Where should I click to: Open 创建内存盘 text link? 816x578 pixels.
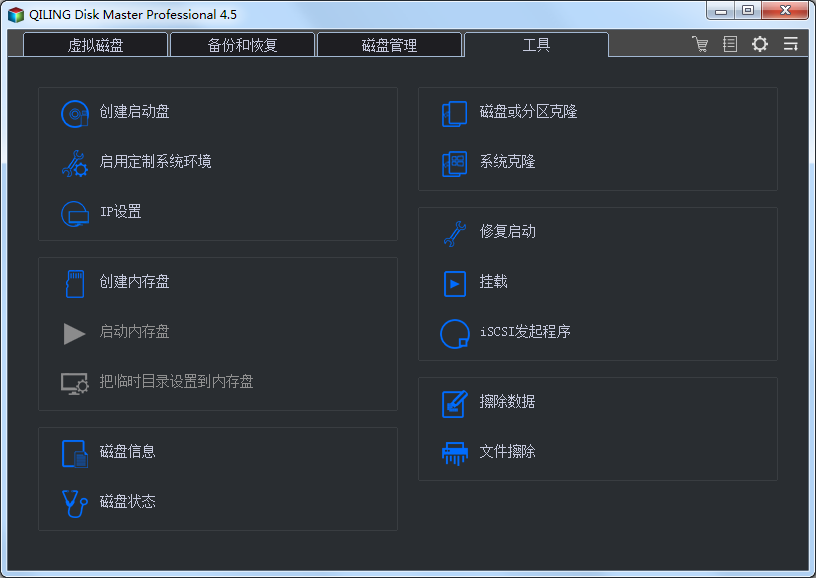click(134, 282)
